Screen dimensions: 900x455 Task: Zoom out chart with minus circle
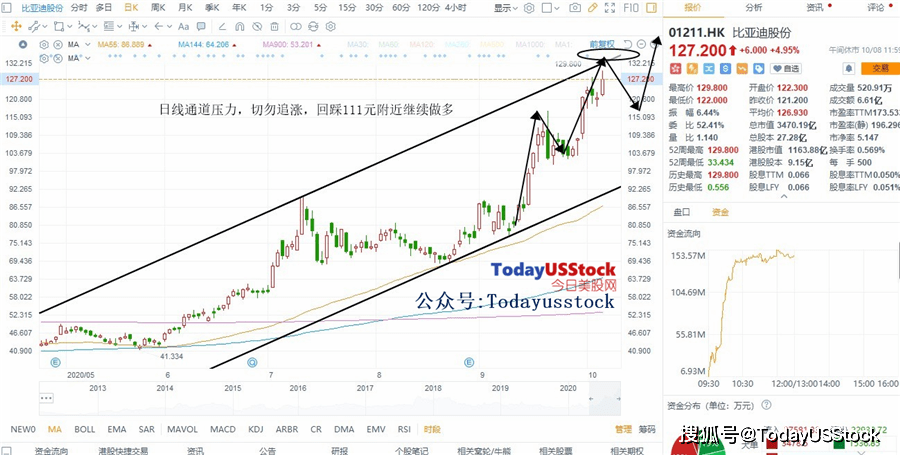click(x=641, y=44)
